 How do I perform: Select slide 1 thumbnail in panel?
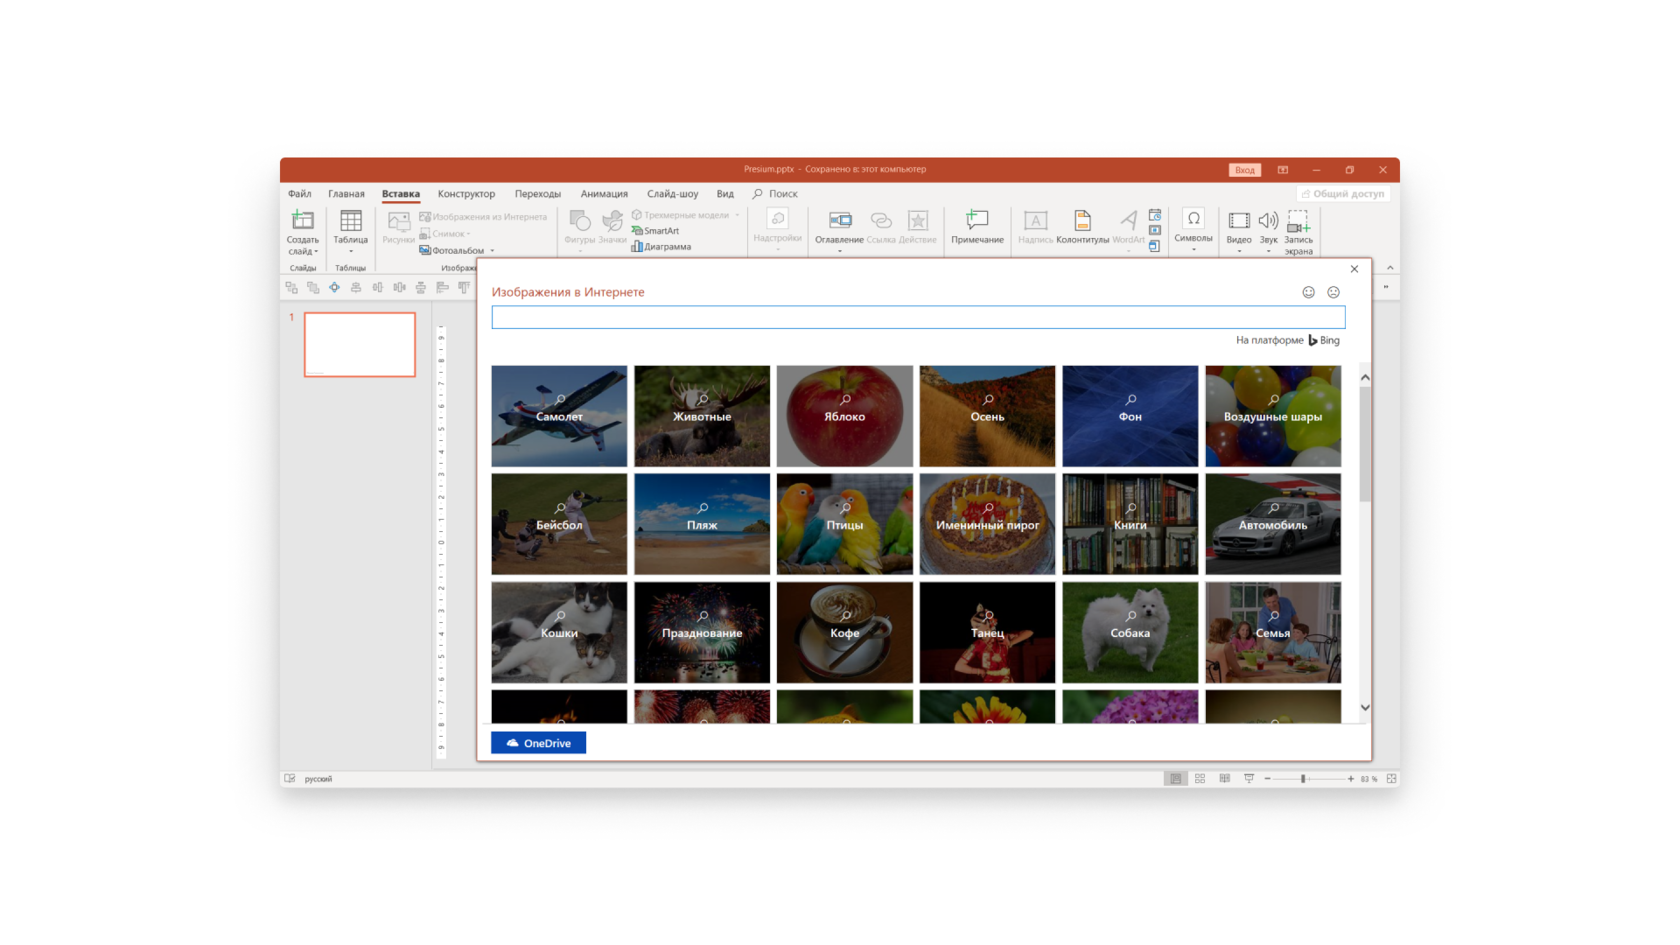pyautogui.click(x=359, y=344)
